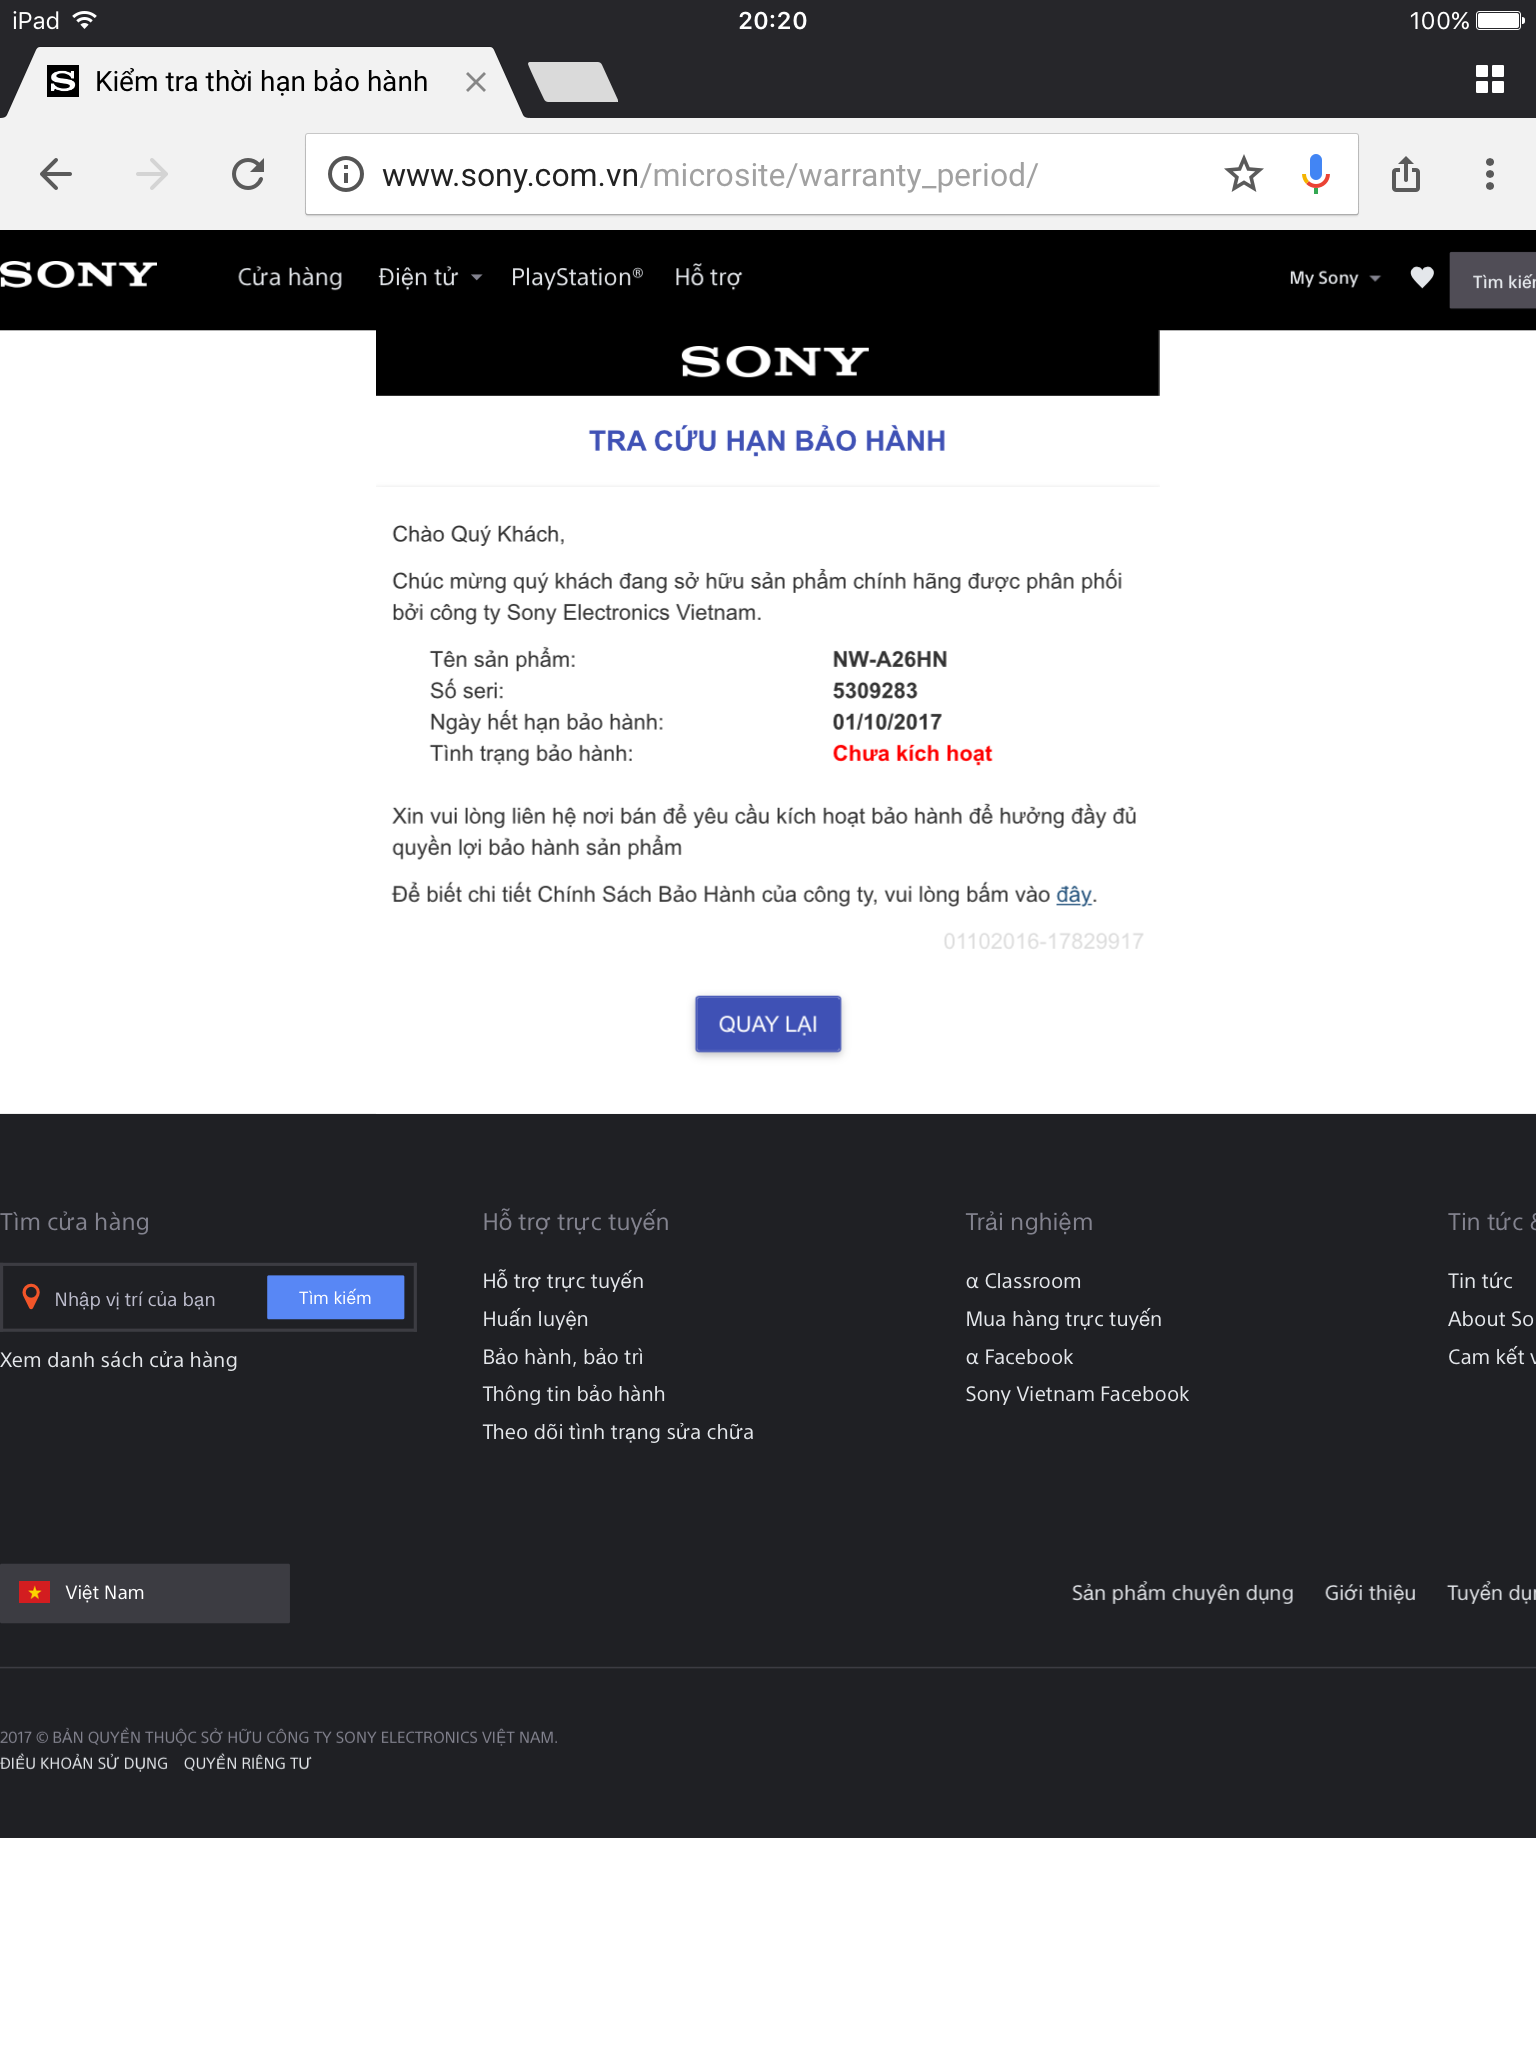Viewport: 1536px width, 2048px height.
Task: Open Huấn luyện link
Action: (x=535, y=1319)
